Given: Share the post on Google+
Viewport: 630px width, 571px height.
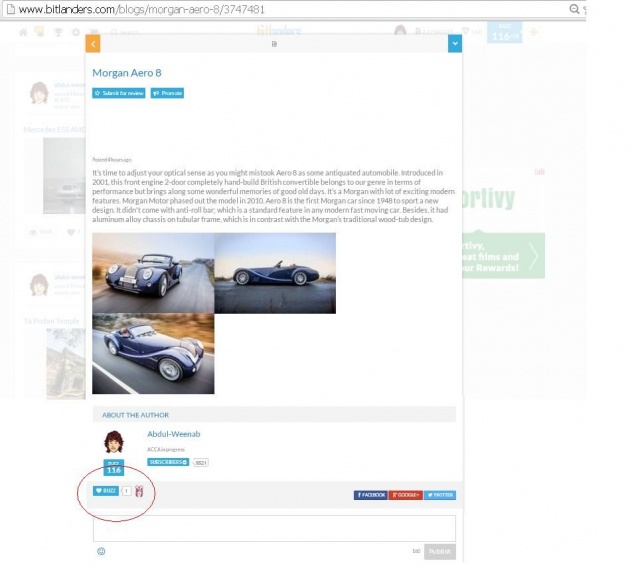Looking at the screenshot, I should pyautogui.click(x=405, y=495).
